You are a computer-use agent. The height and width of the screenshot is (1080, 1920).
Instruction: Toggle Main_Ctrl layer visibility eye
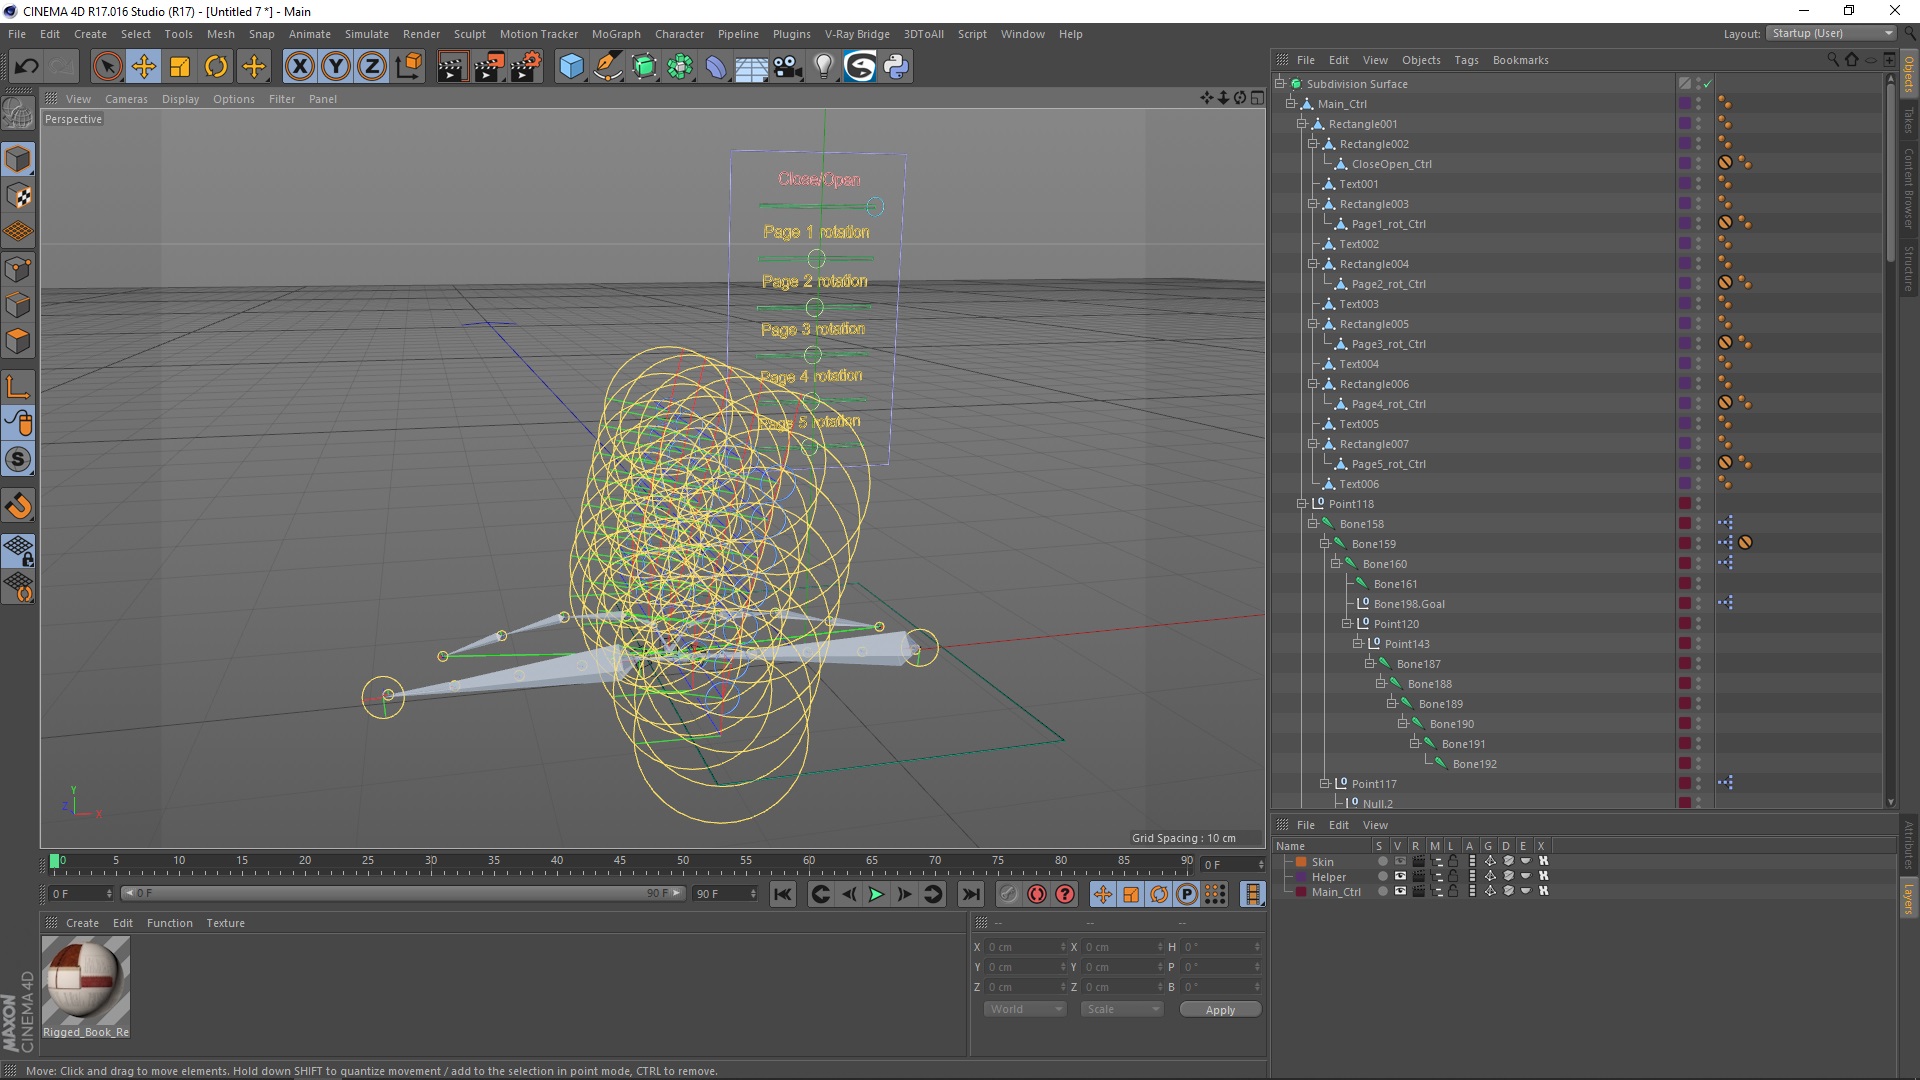tap(1400, 891)
